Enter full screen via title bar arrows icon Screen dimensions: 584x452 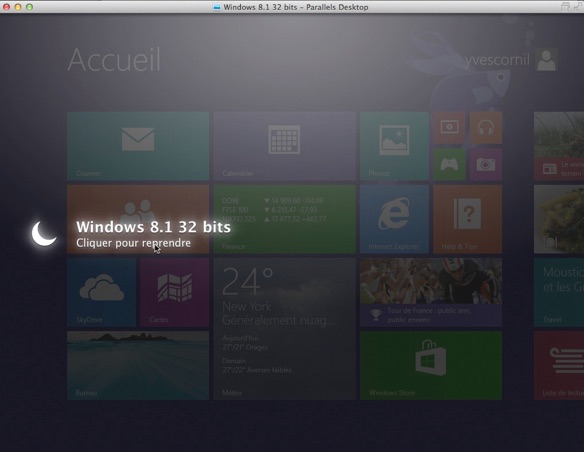[x=578, y=7]
